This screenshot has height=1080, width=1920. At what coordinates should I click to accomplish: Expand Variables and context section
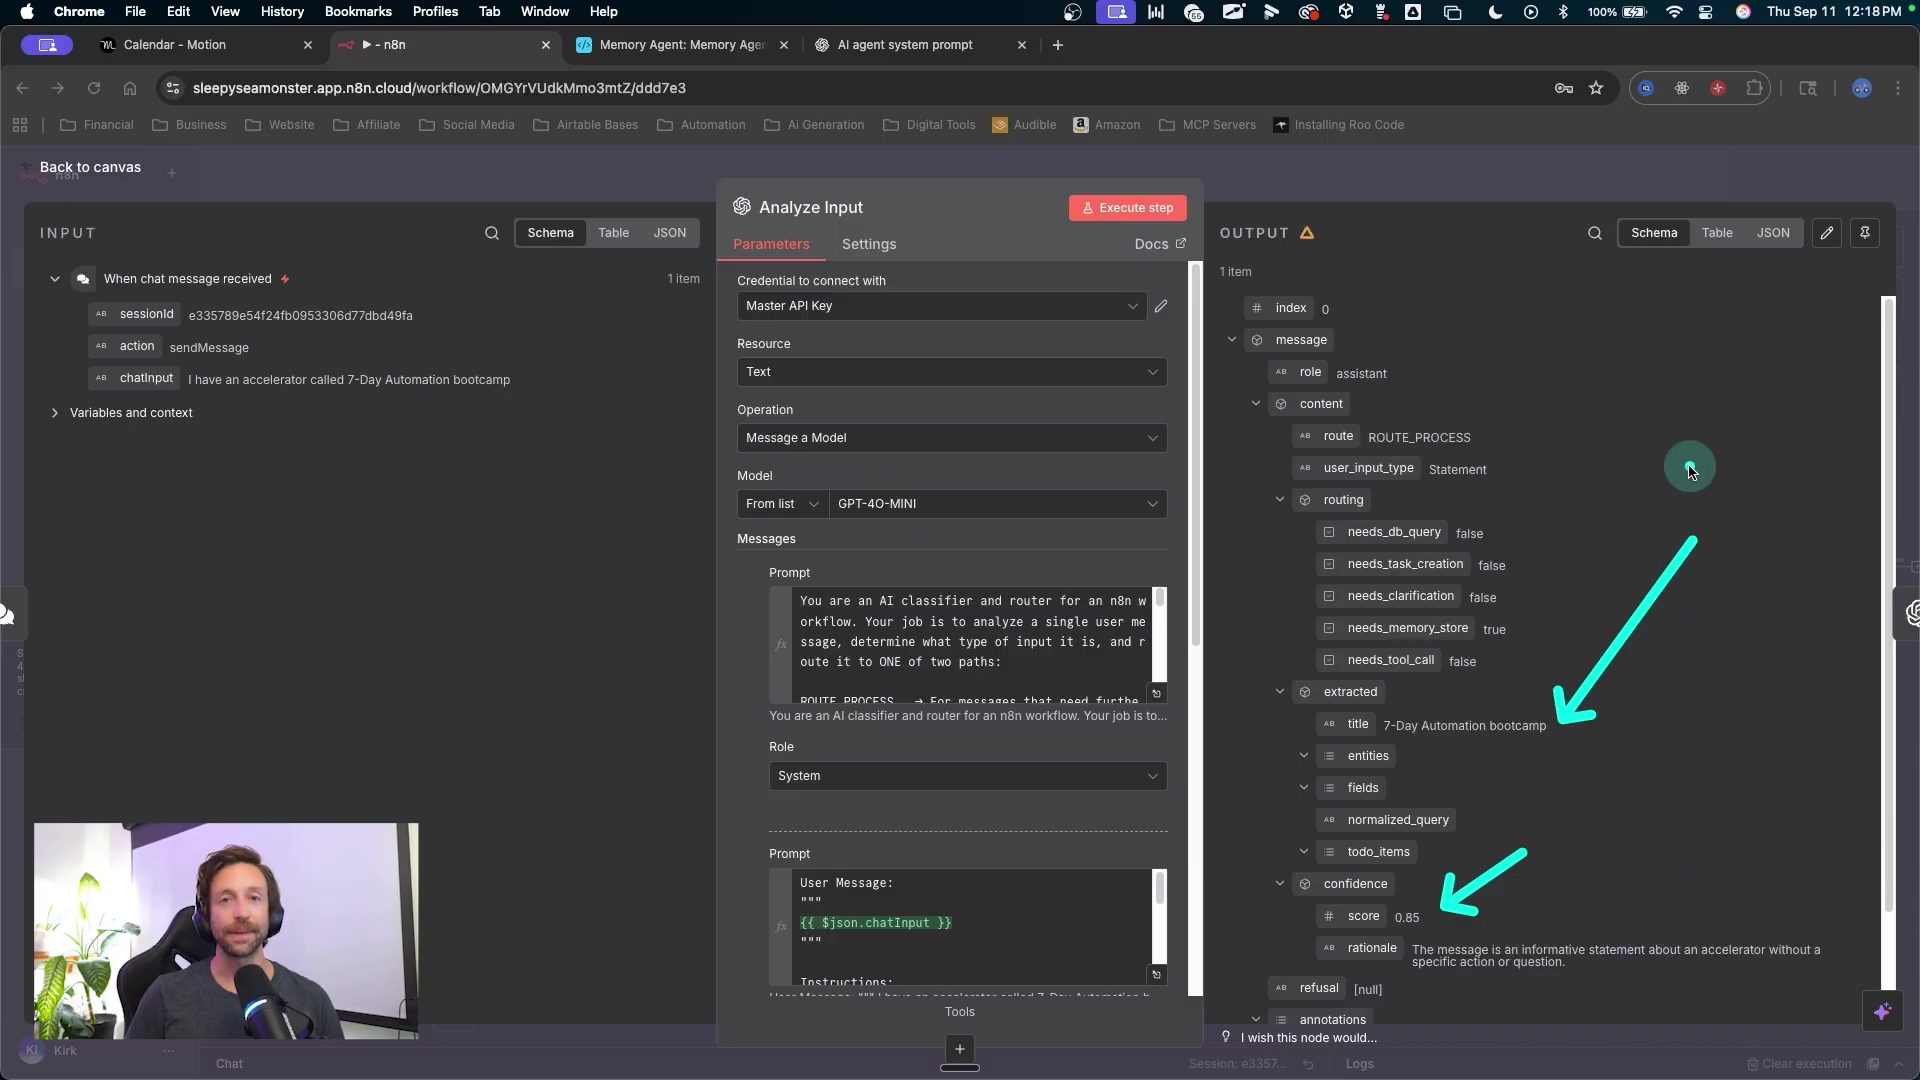55,413
